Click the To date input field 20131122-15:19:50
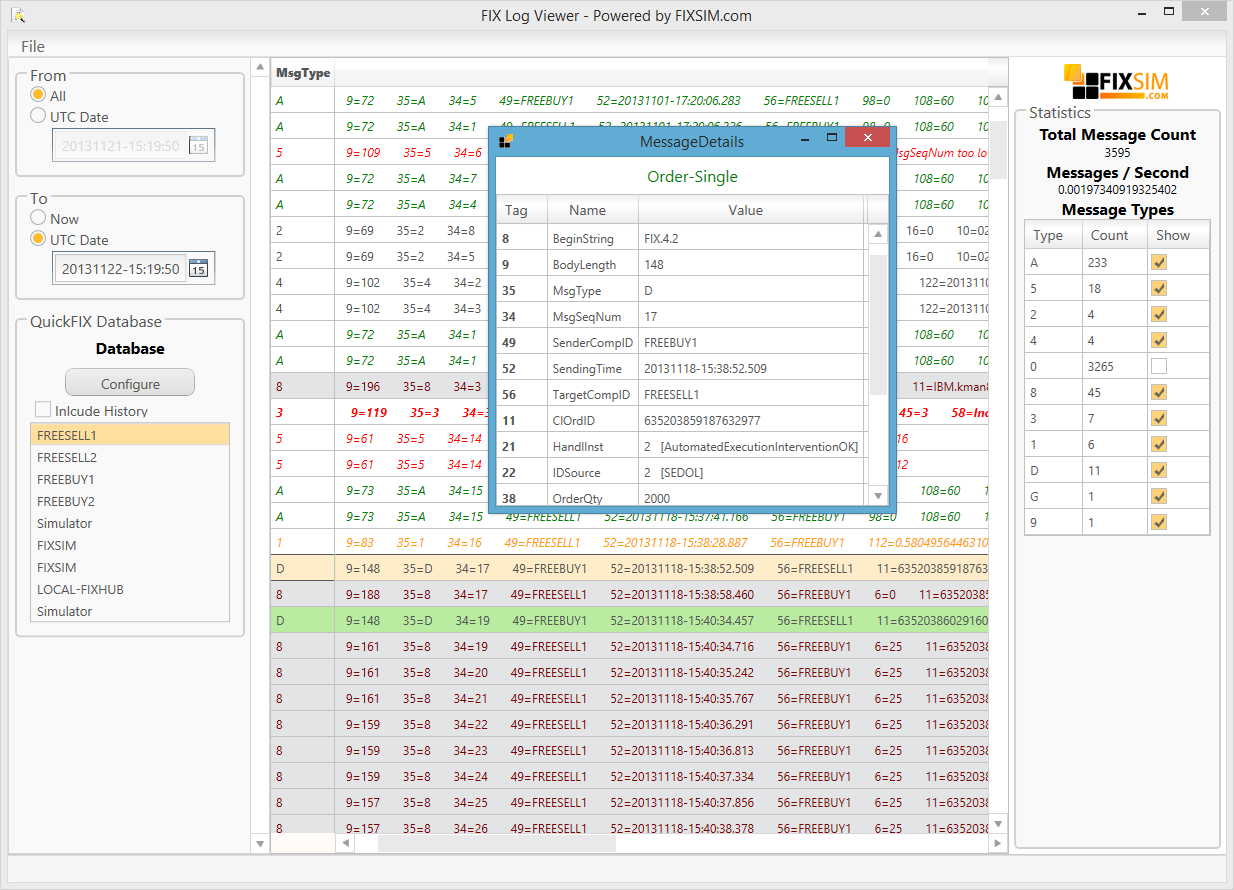1234x890 pixels. [120, 268]
